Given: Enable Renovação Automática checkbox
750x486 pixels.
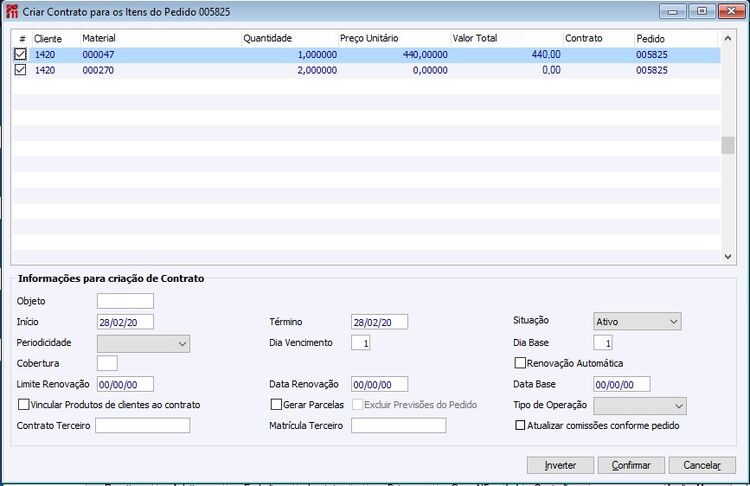Looking at the screenshot, I should (520, 363).
